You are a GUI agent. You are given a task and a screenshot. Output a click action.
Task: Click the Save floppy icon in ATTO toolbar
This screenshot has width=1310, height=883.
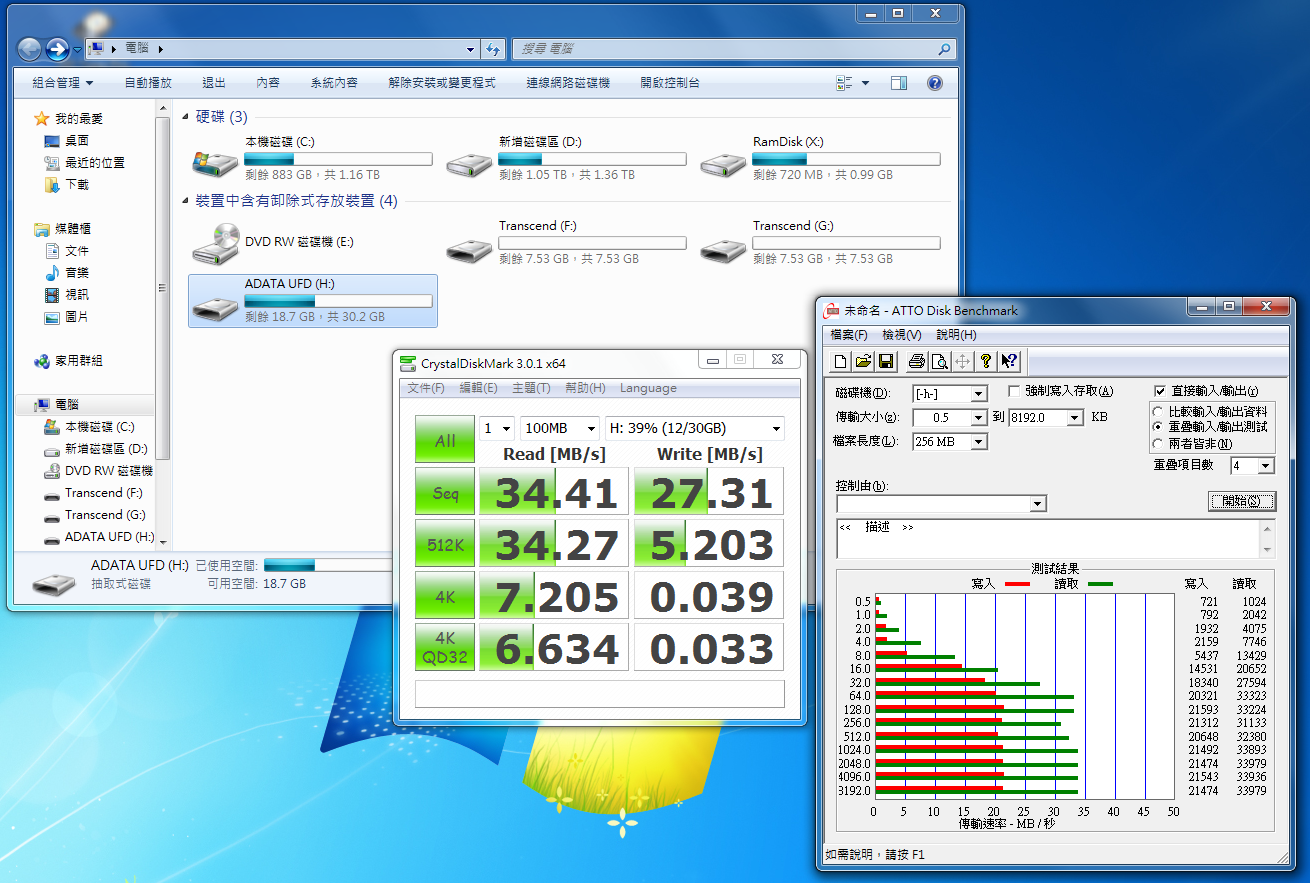886,361
